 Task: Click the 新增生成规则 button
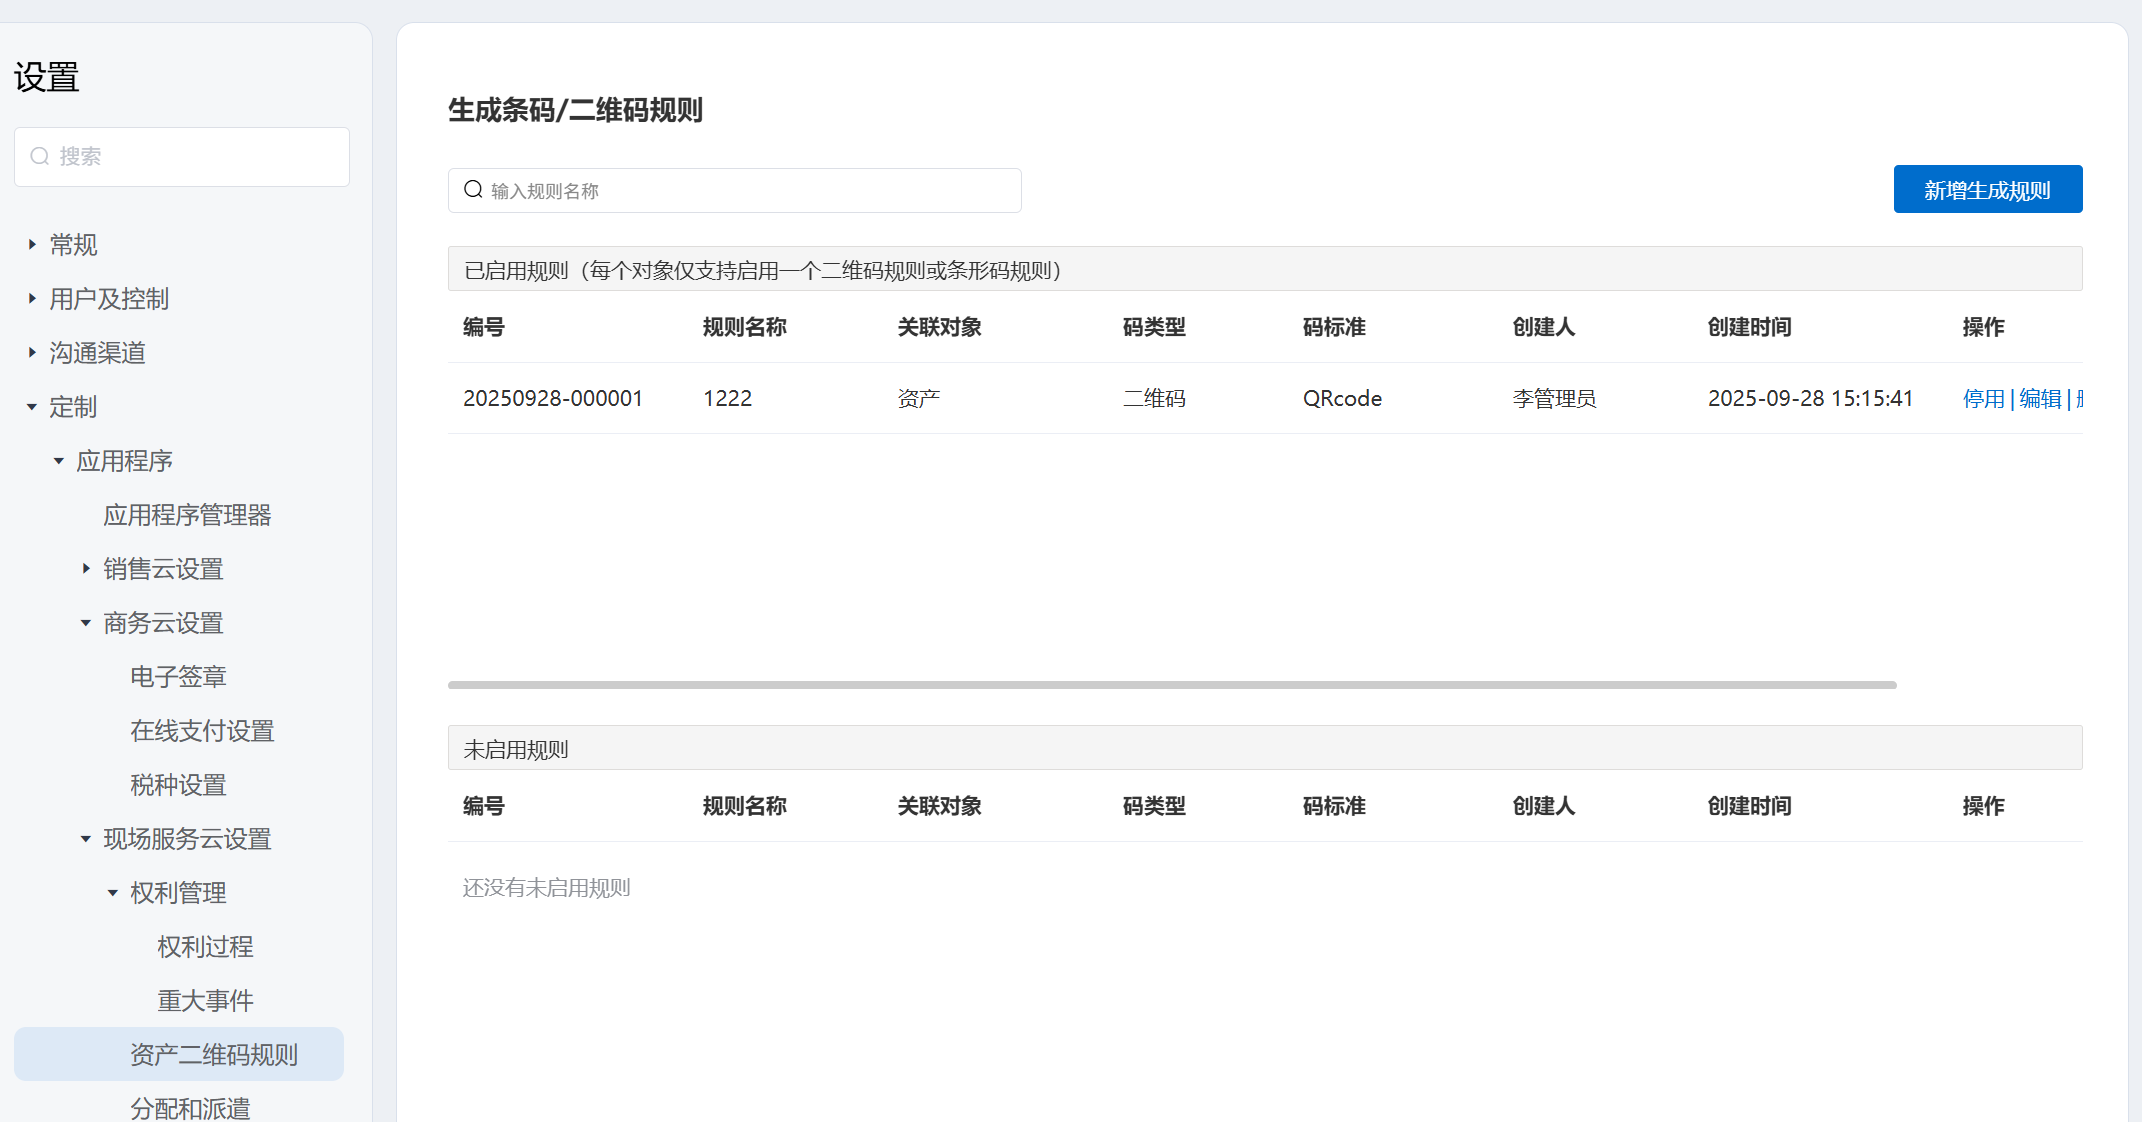1987,190
